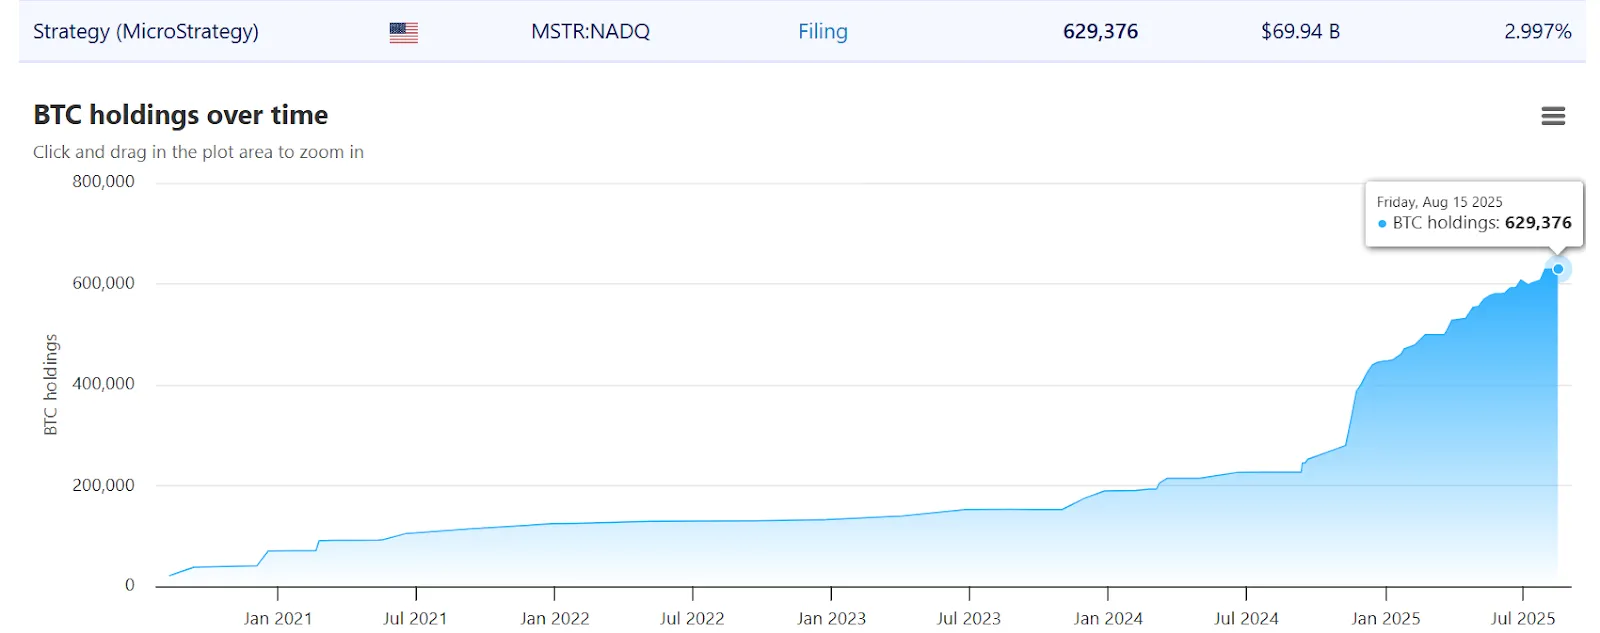Click the 2.997% percentage cell
The height and width of the screenshot is (633, 1600).
(x=1537, y=32)
